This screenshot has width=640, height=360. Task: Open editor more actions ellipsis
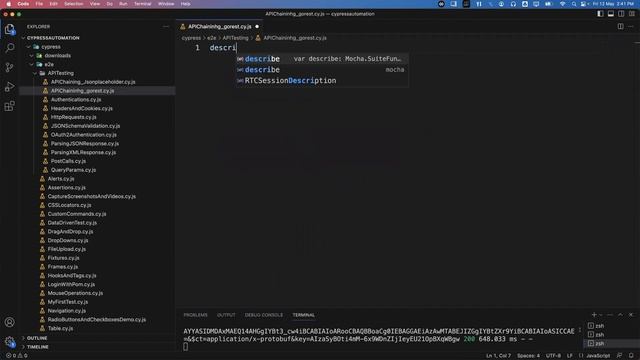[x=631, y=27]
